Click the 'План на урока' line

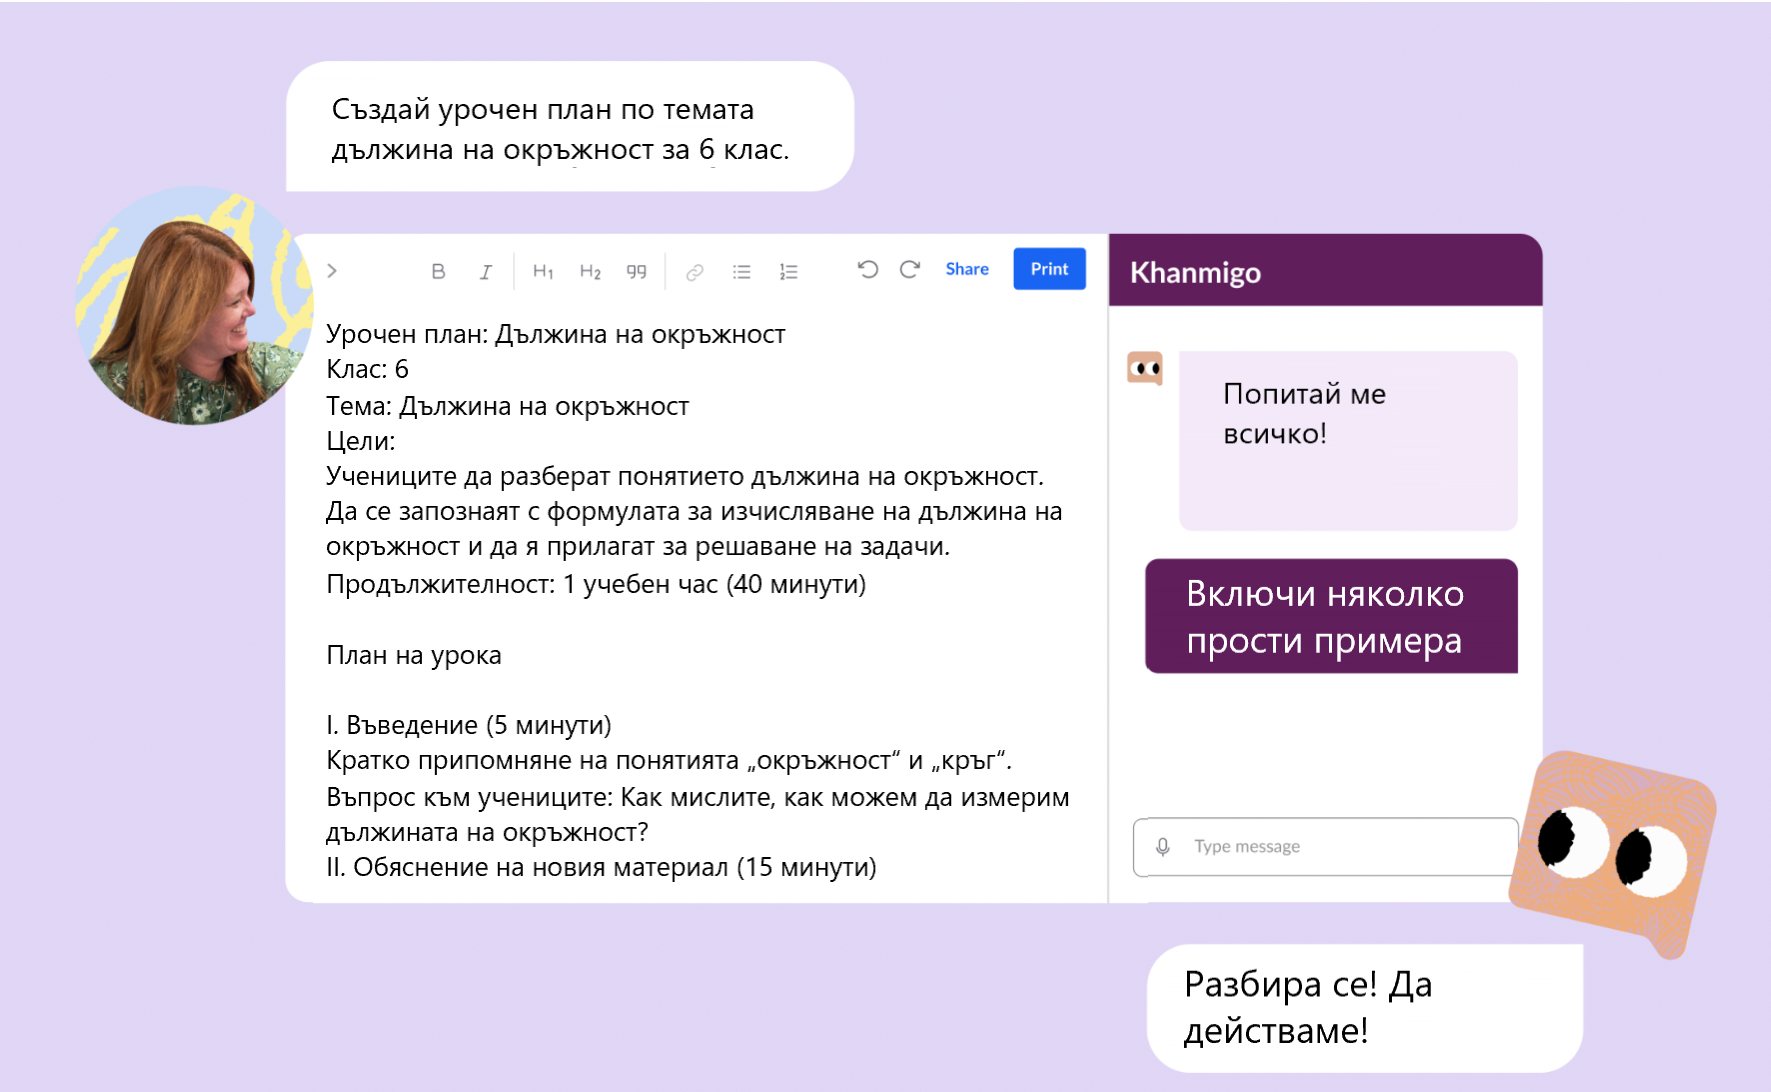point(414,655)
